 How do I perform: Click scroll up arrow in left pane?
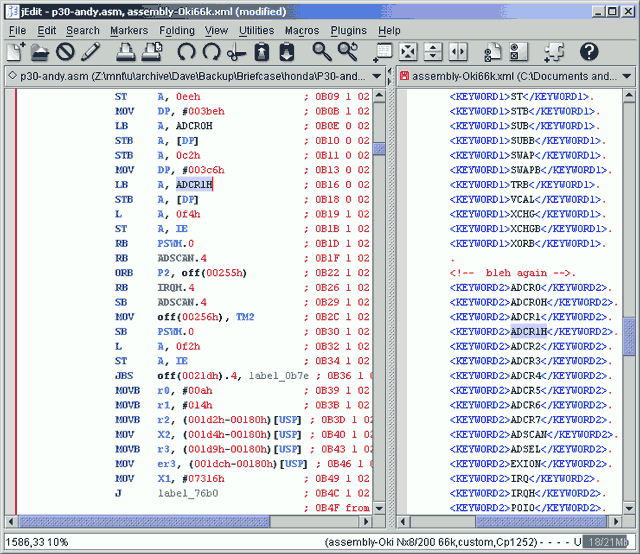click(x=379, y=96)
